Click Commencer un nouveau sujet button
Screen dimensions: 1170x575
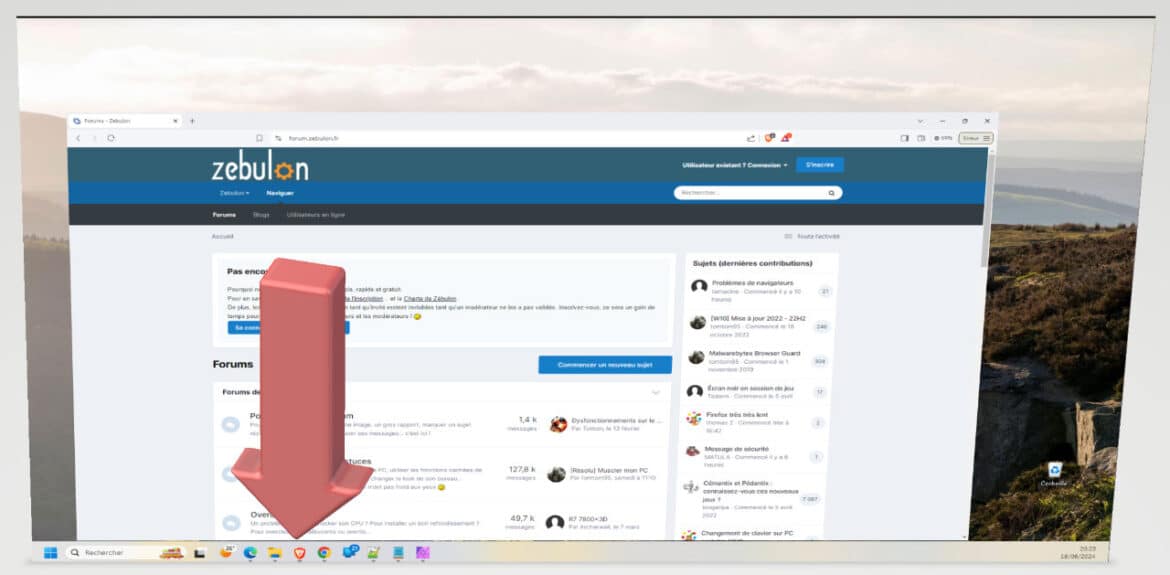click(604, 365)
